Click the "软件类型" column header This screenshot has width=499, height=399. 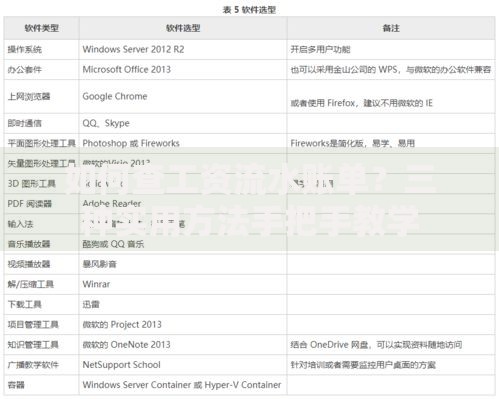pyautogui.click(x=42, y=28)
